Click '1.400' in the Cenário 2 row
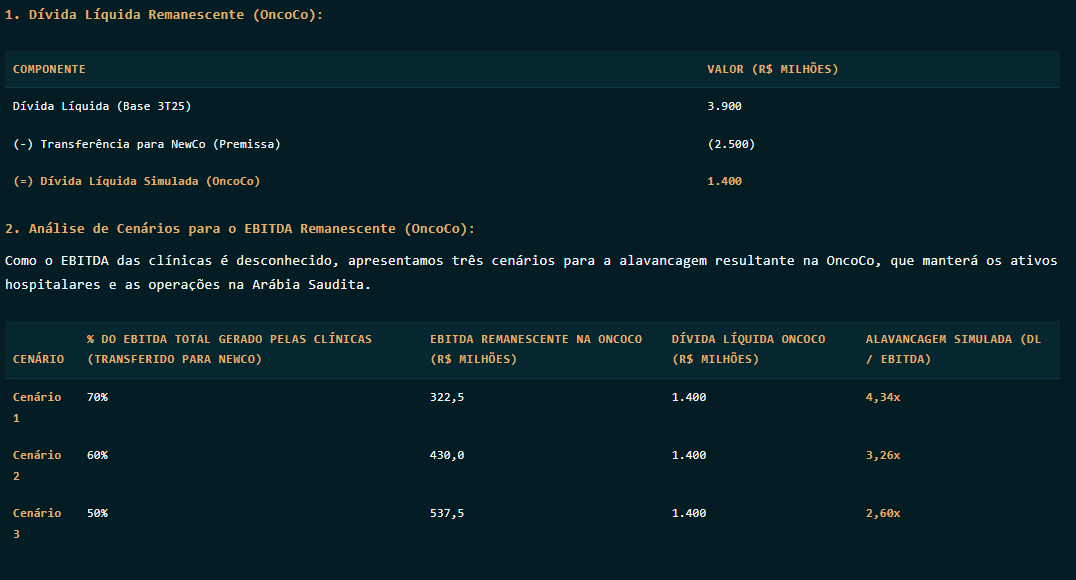Viewport: 1076px width, 580px height. point(689,455)
